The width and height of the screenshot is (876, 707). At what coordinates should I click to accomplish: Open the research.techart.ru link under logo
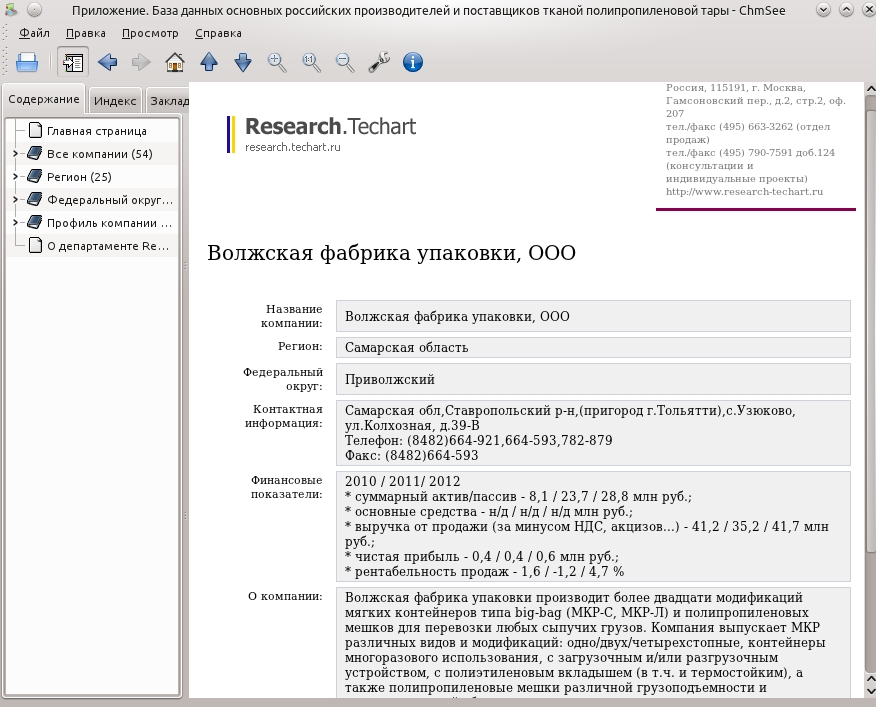pyautogui.click(x=293, y=147)
